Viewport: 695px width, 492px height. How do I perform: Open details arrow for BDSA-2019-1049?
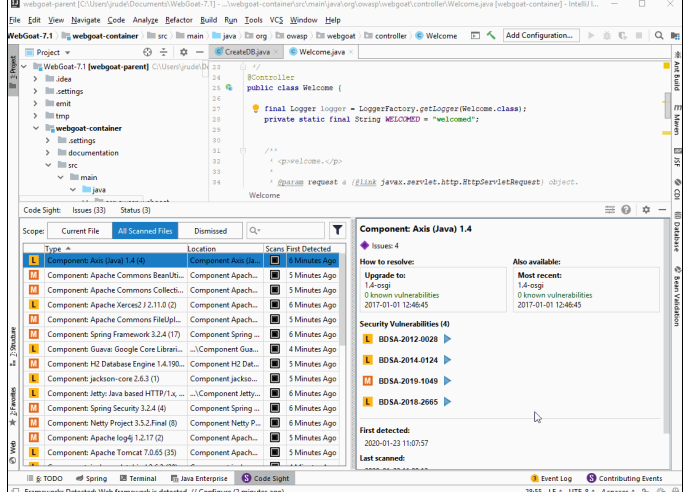point(448,381)
